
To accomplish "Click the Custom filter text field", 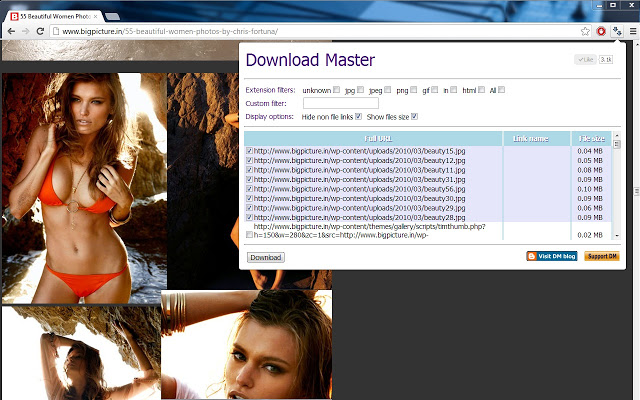I will pyautogui.click(x=341, y=103).
